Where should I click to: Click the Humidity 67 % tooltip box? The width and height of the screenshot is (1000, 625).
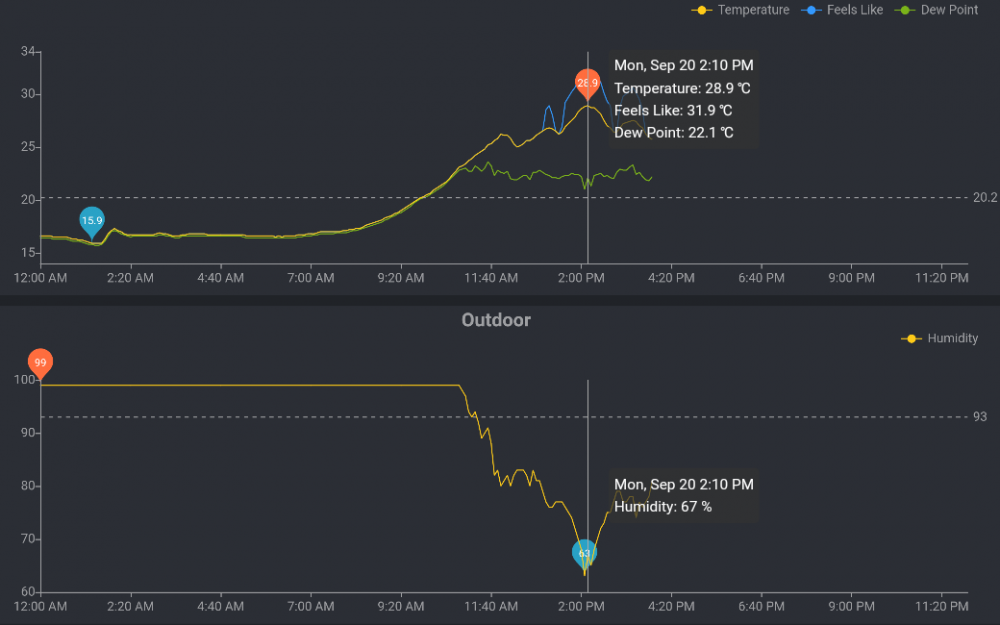click(684, 496)
